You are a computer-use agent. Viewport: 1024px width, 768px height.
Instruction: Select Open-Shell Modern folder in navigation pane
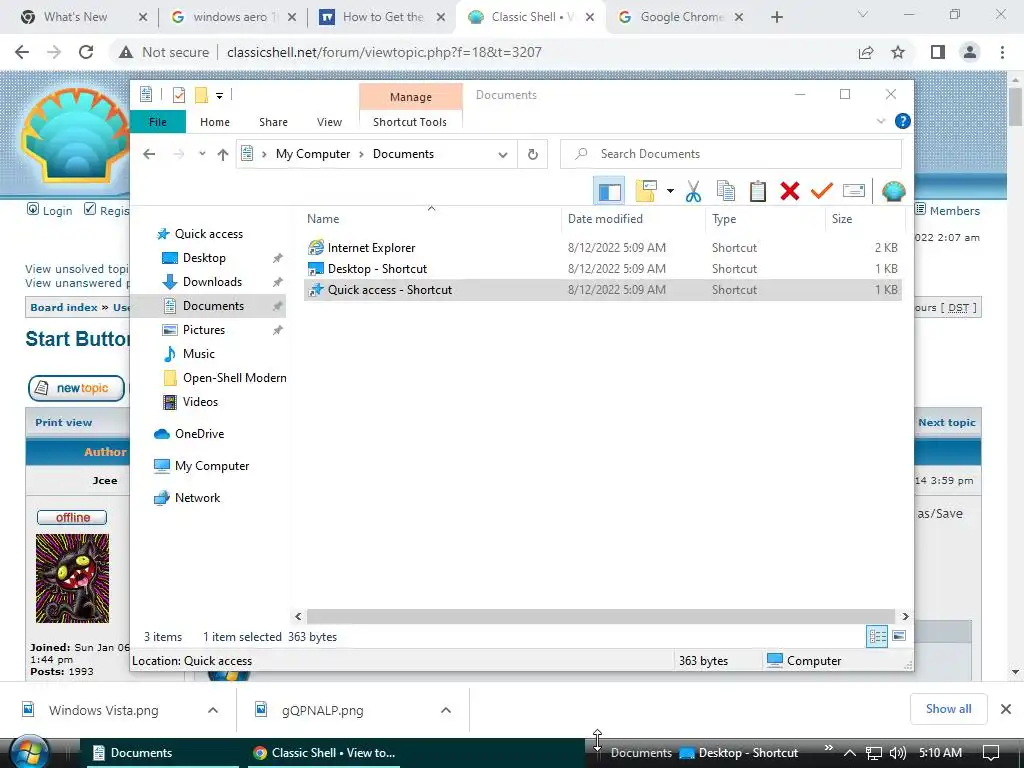pyautogui.click(x=234, y=378)
